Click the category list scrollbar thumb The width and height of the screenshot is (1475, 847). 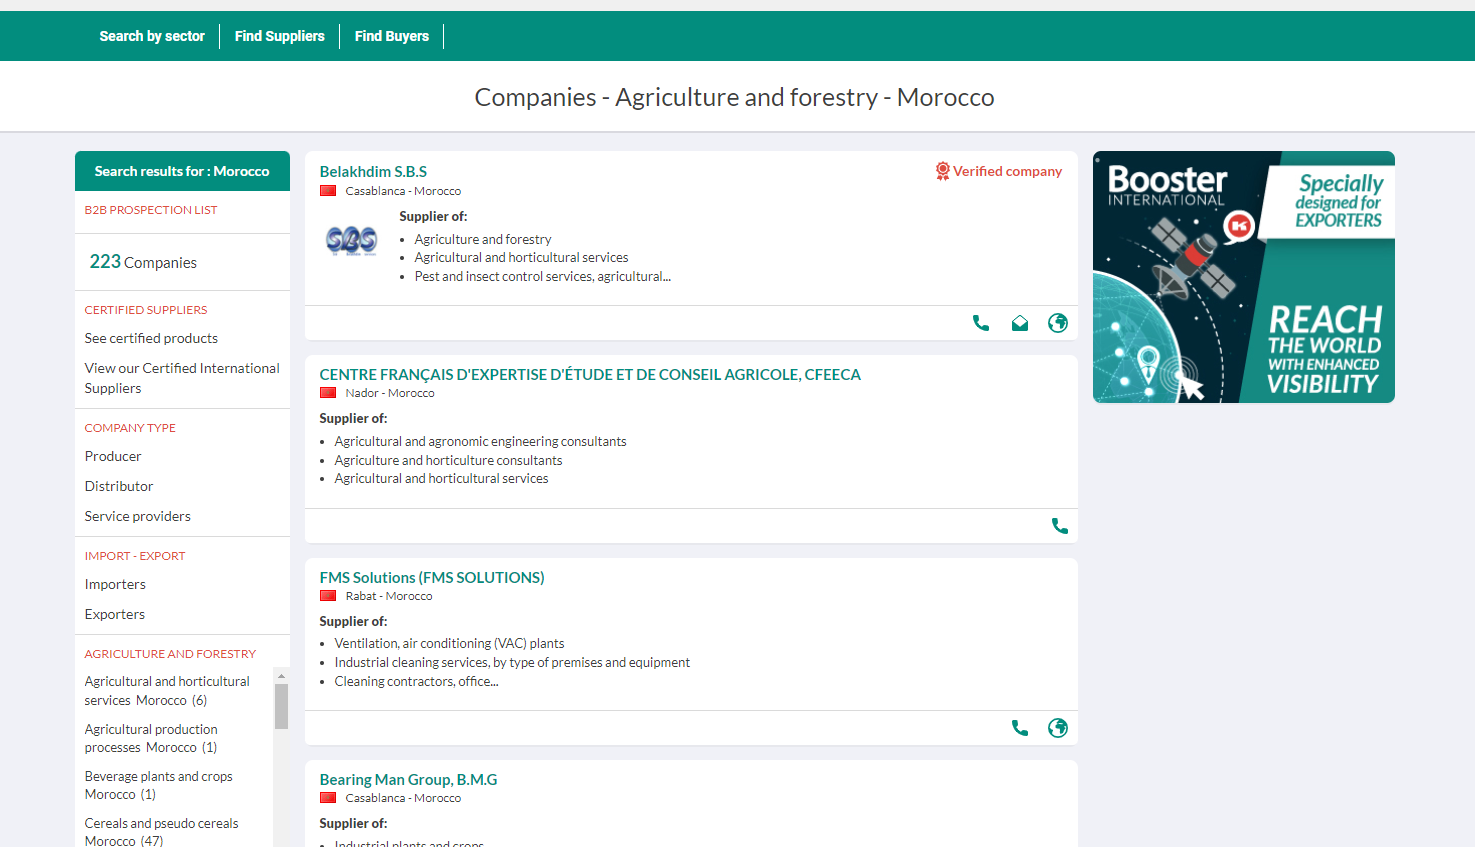click(281, 707)
